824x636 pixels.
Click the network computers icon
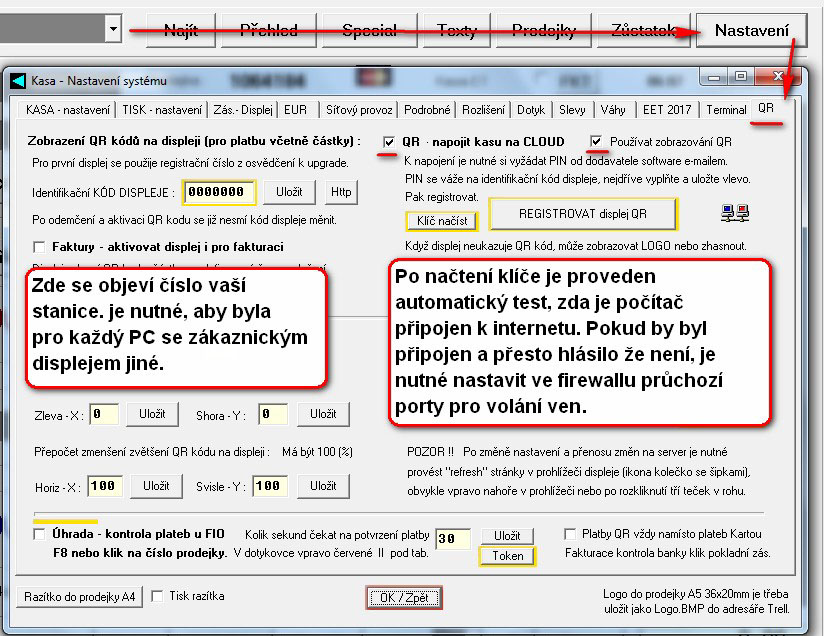pyautogui.click(x=735, y=213)
